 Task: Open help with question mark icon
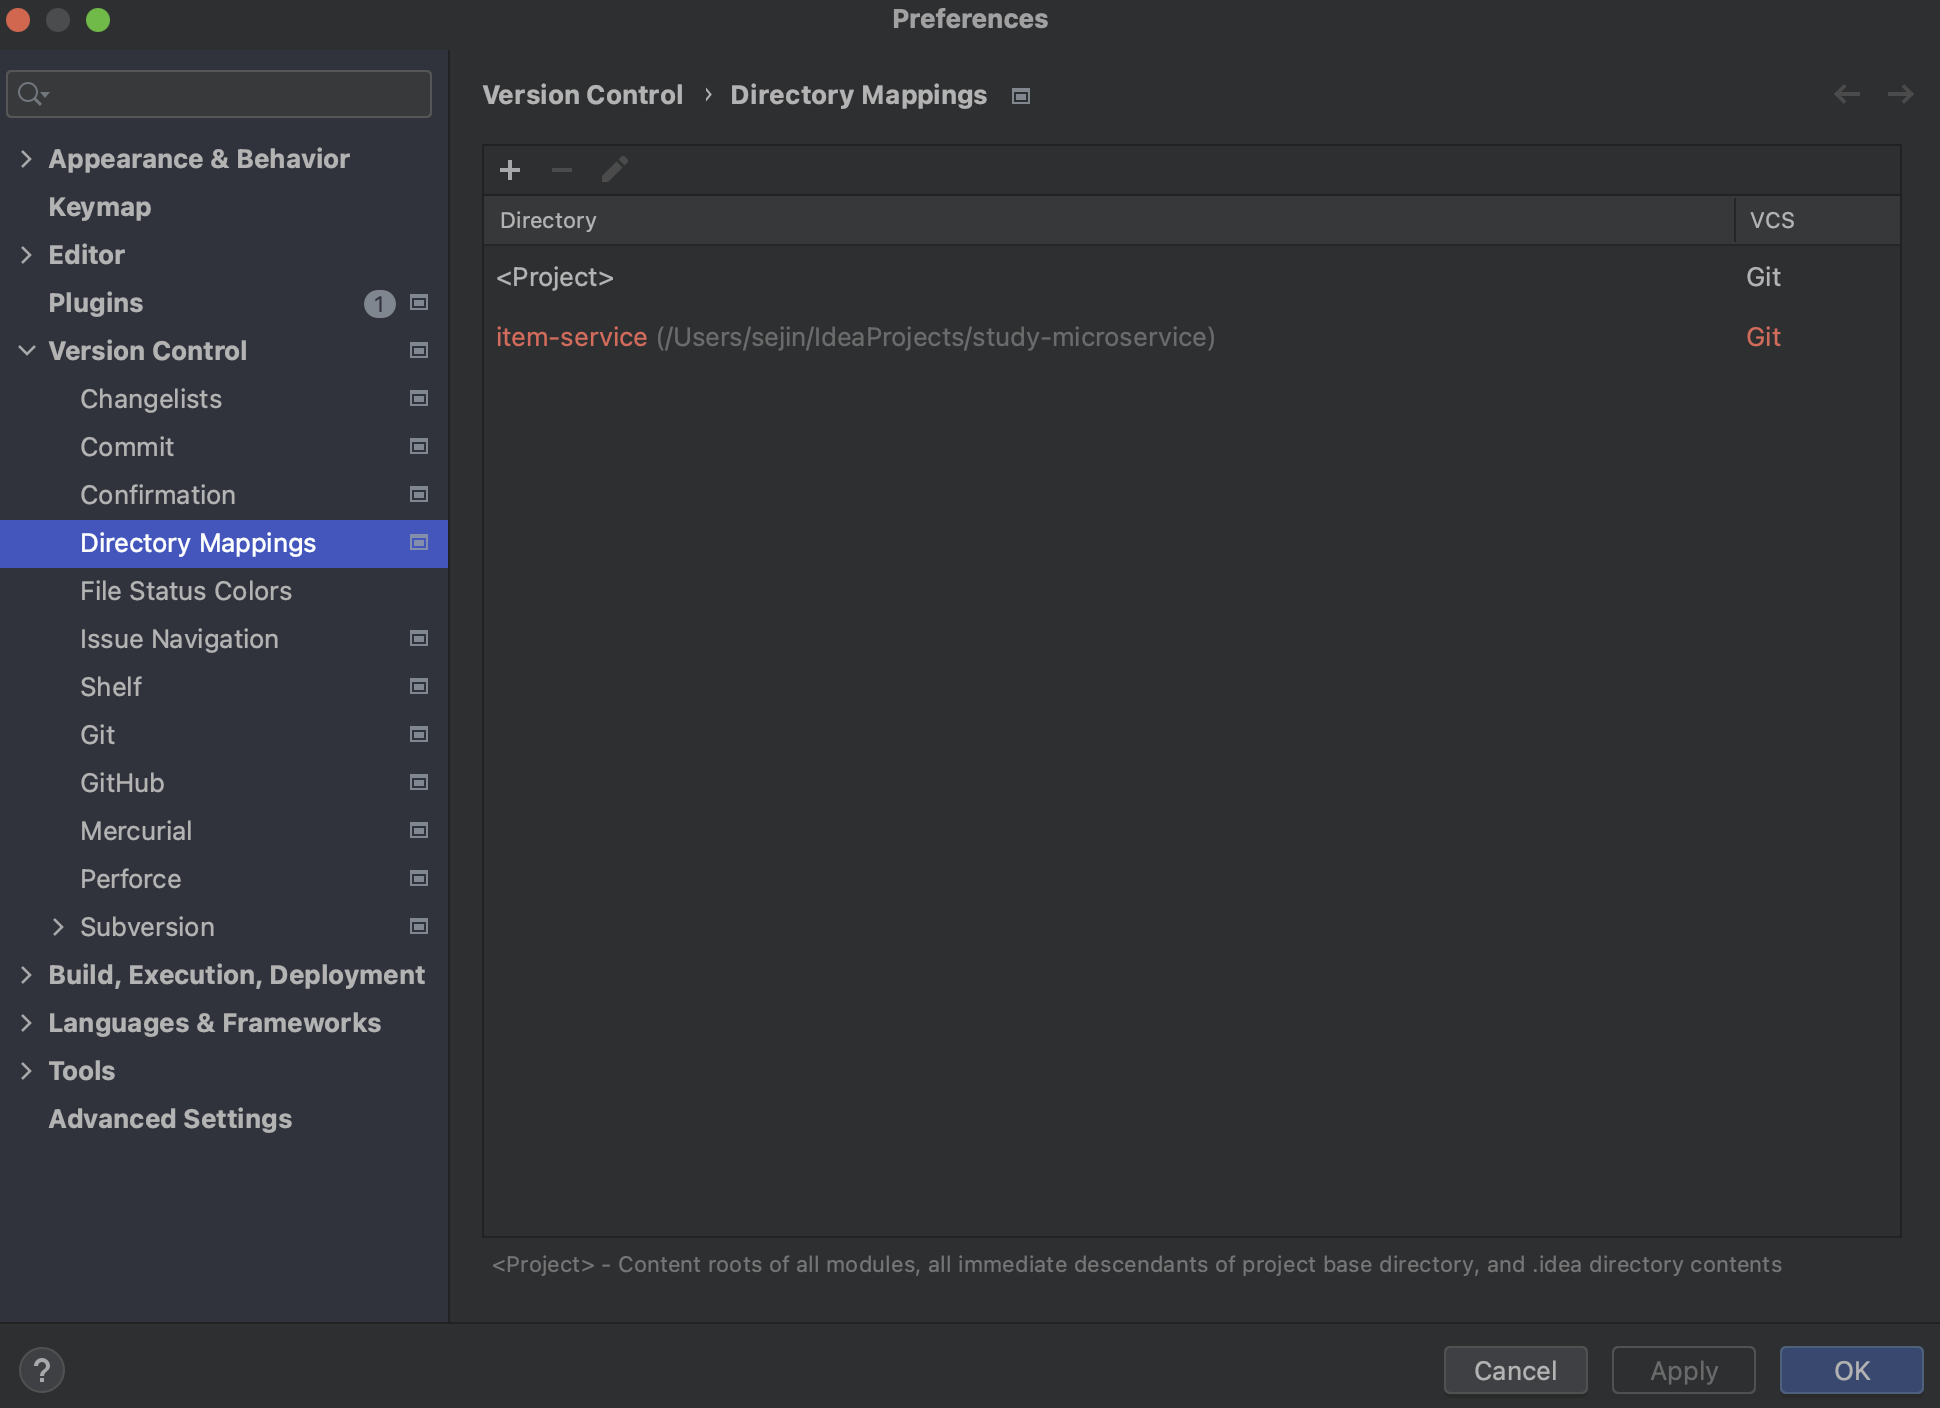[x=42, y=1370]
